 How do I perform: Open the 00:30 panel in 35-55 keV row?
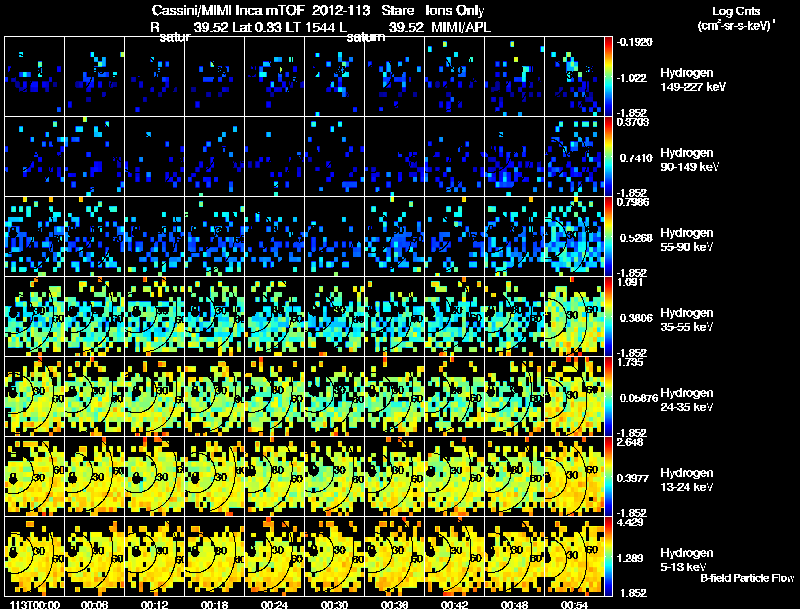point(335,316)
